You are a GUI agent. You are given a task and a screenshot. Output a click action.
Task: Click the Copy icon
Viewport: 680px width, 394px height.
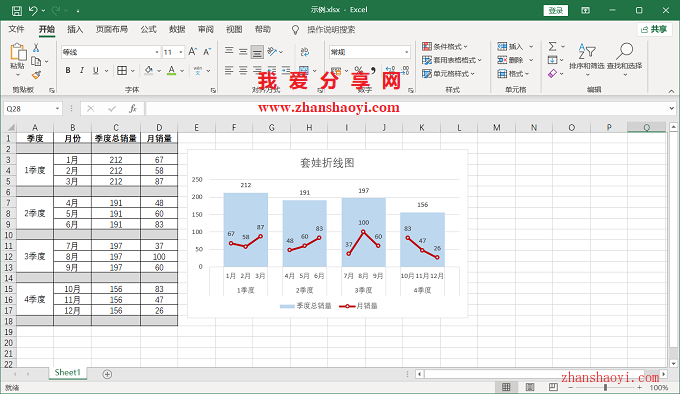point(36,61)
